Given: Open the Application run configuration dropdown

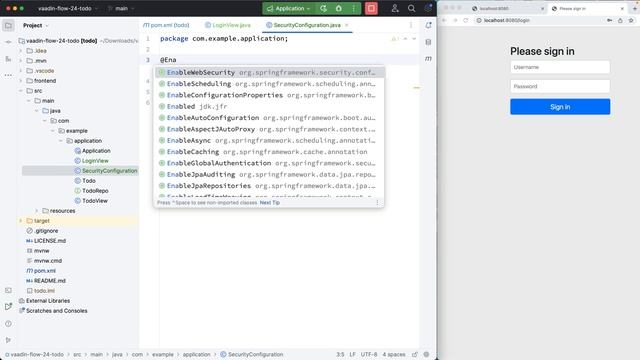Looking at the screenshot, I should (x=289, y=8).
